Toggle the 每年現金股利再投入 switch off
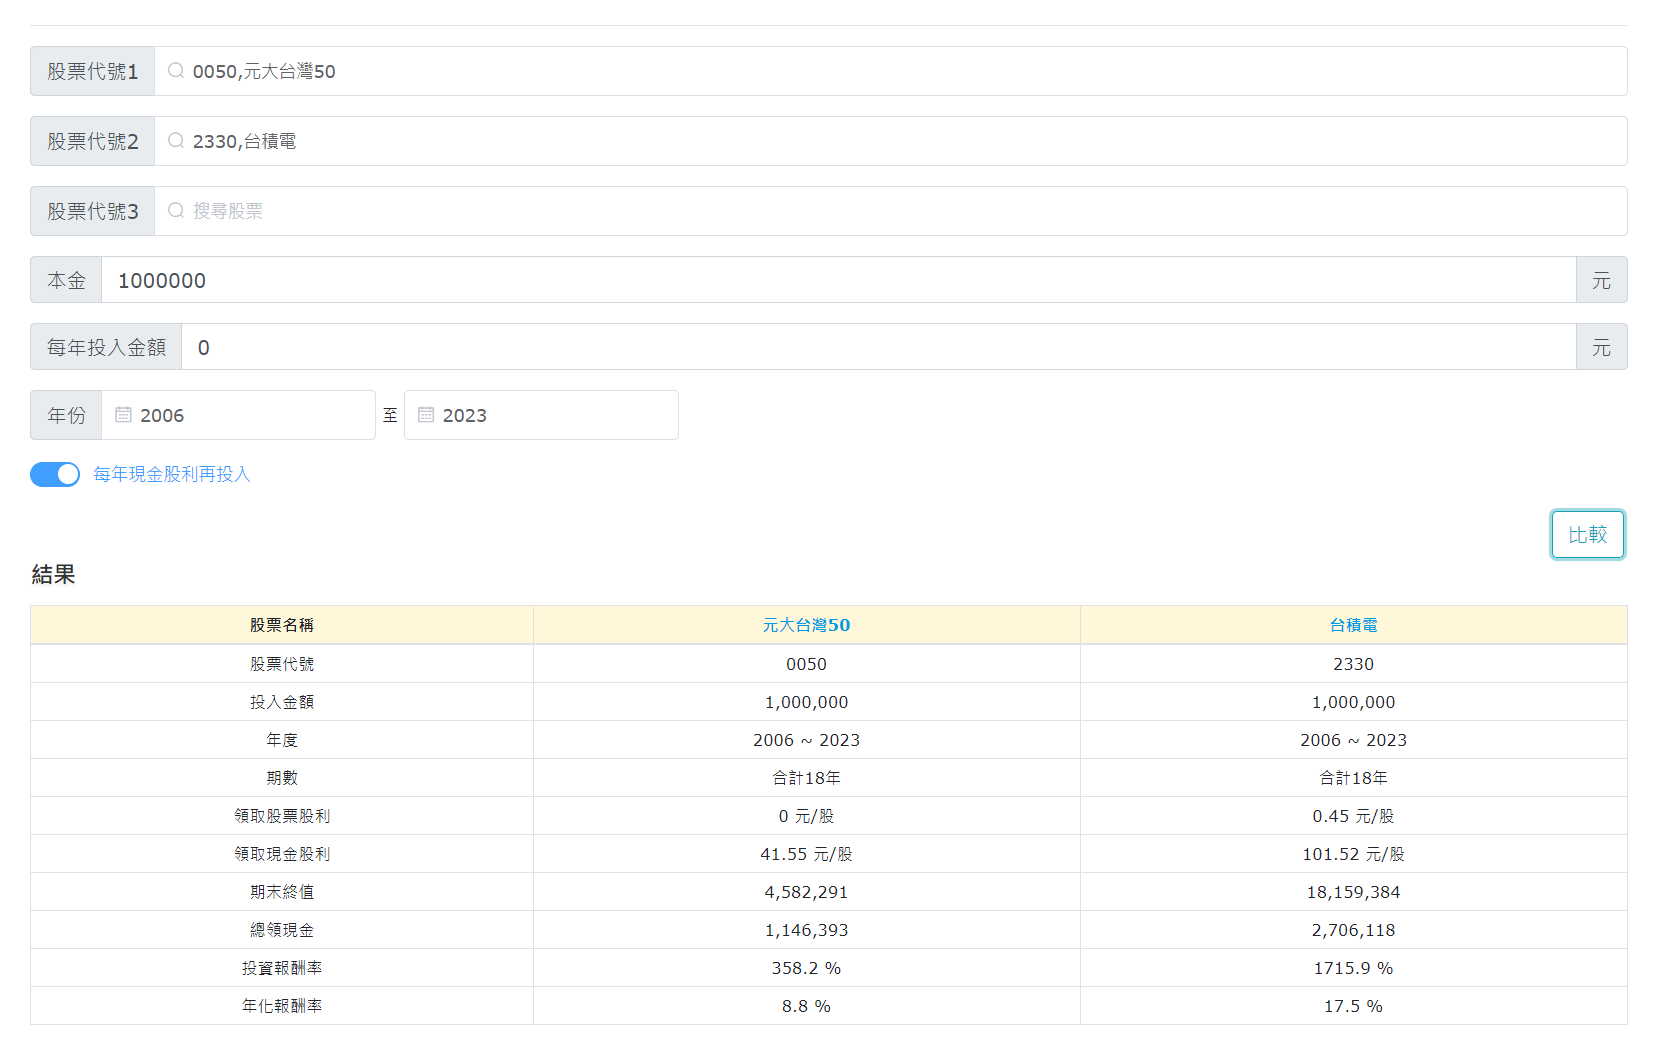 (55, 474)
